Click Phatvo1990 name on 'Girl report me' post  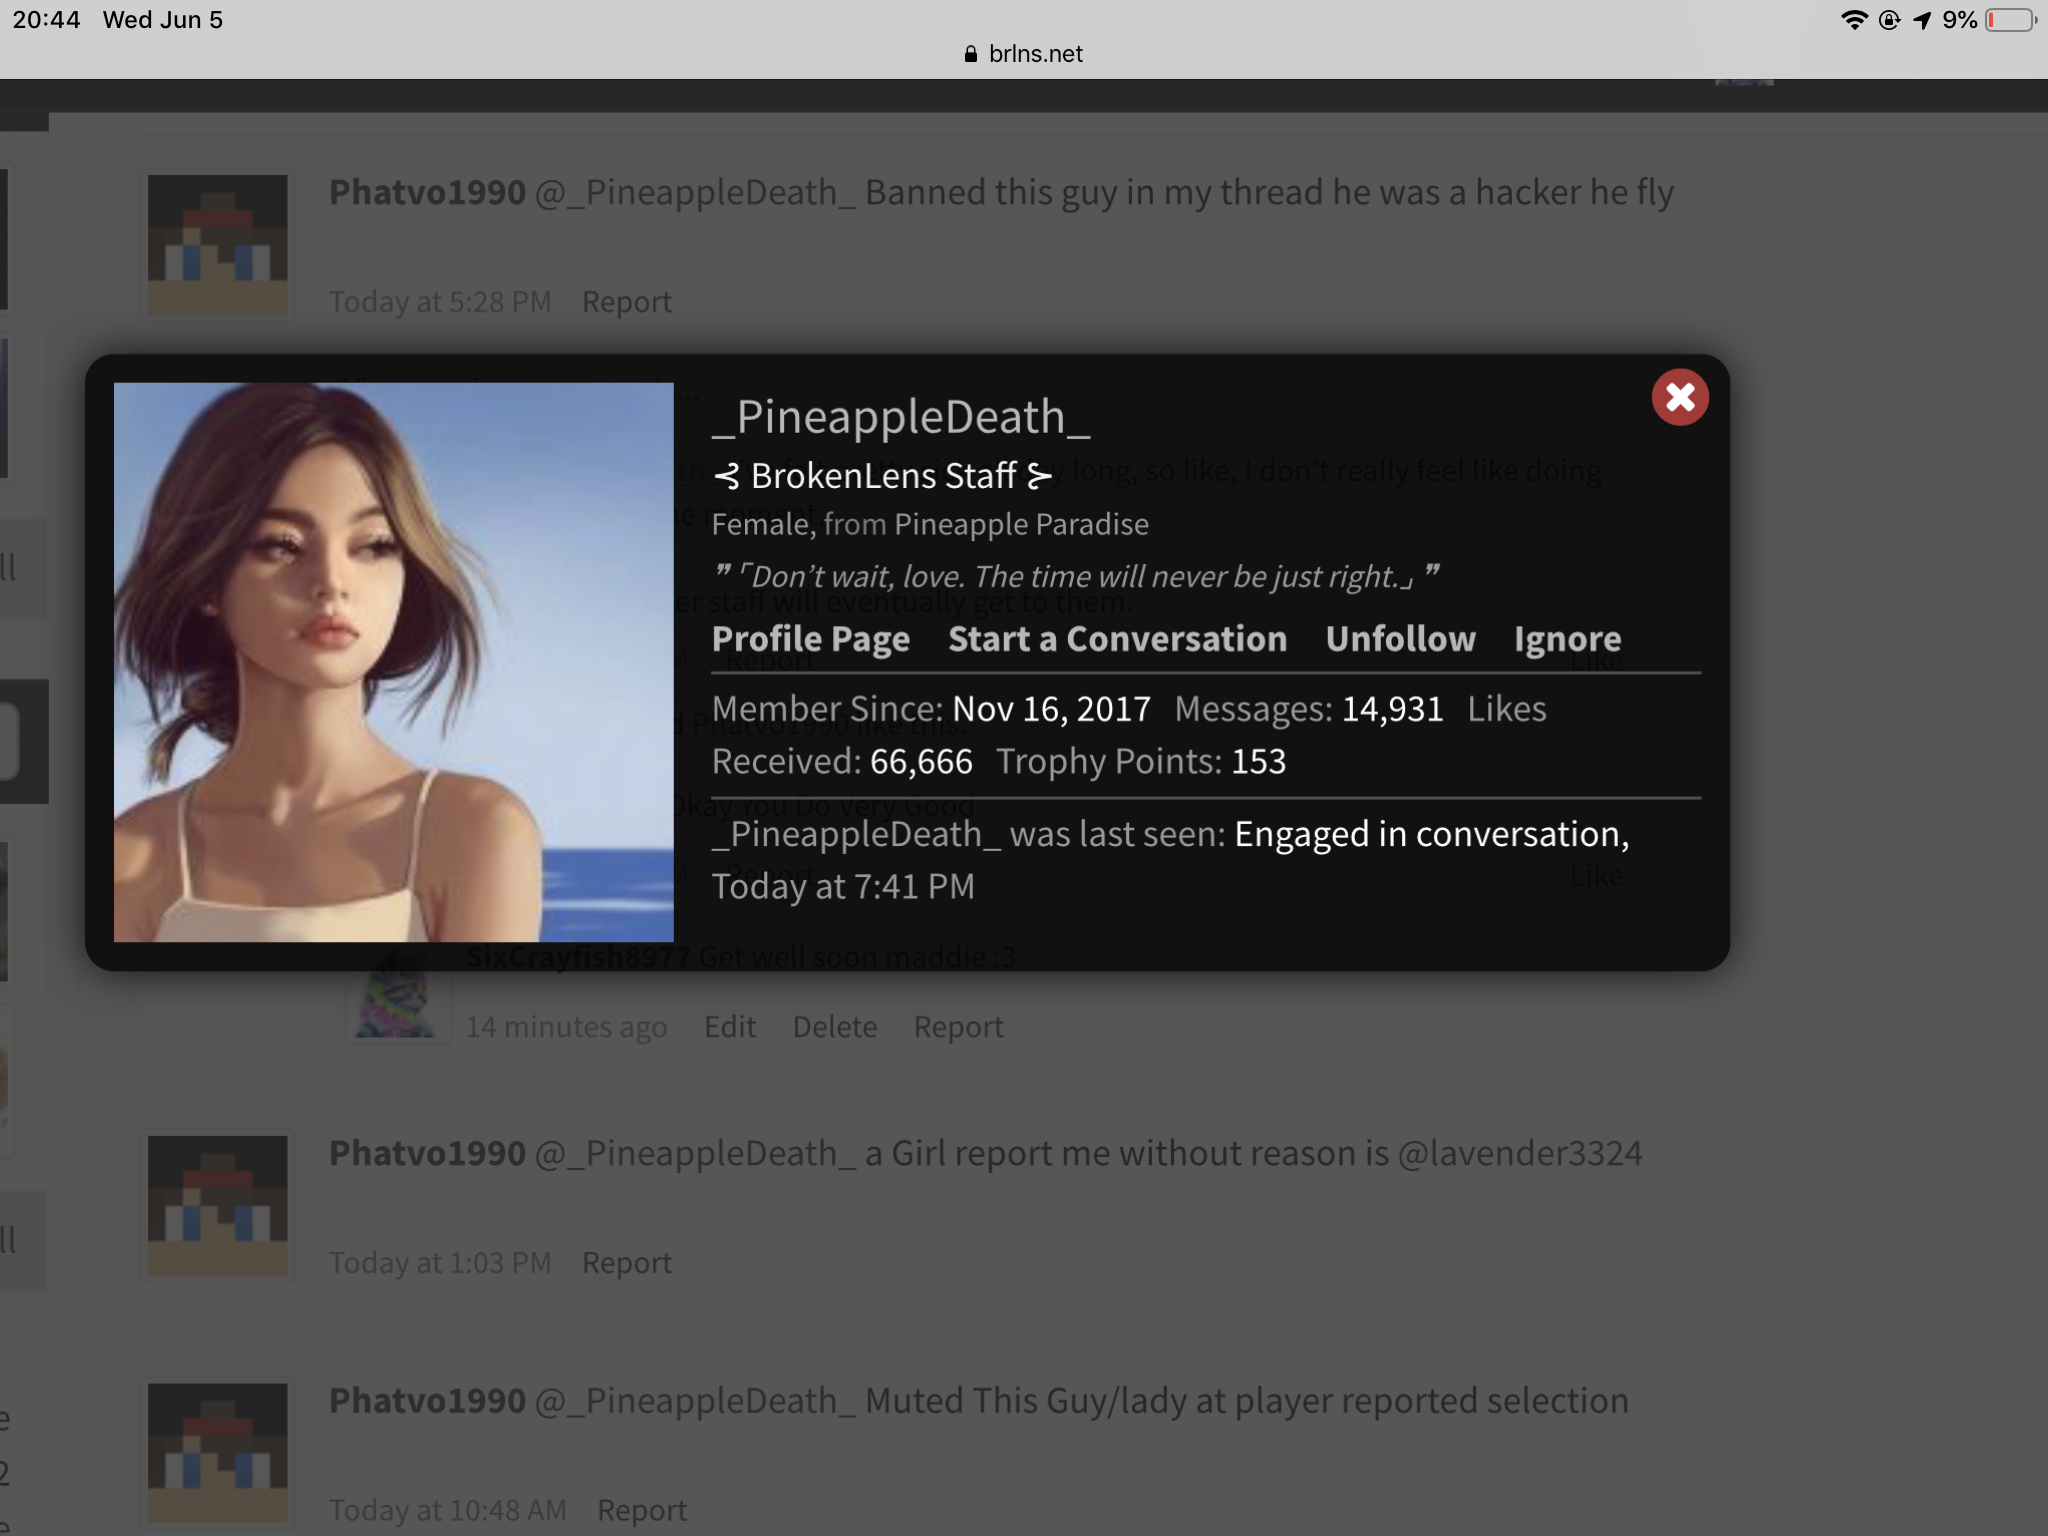[x=427, y=1153]
